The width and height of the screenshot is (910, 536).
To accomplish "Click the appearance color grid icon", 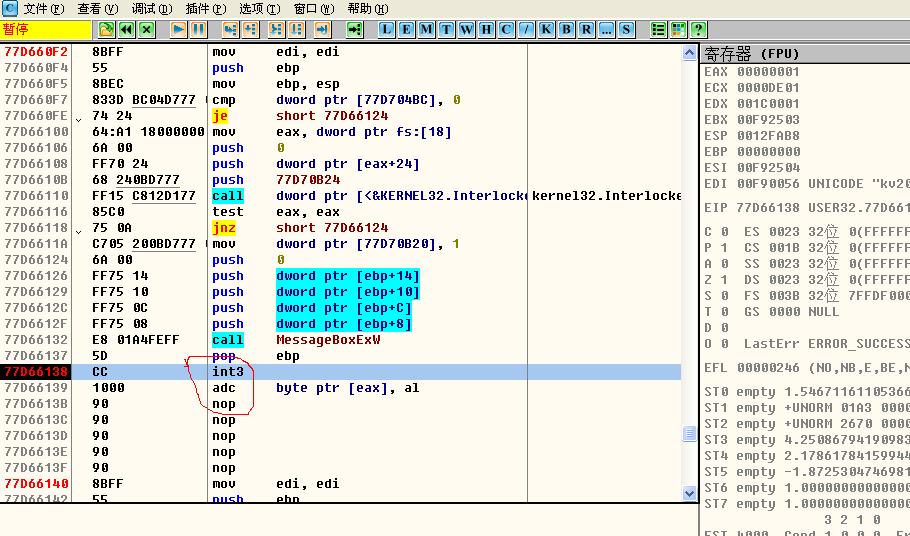I will click(678, 30).
